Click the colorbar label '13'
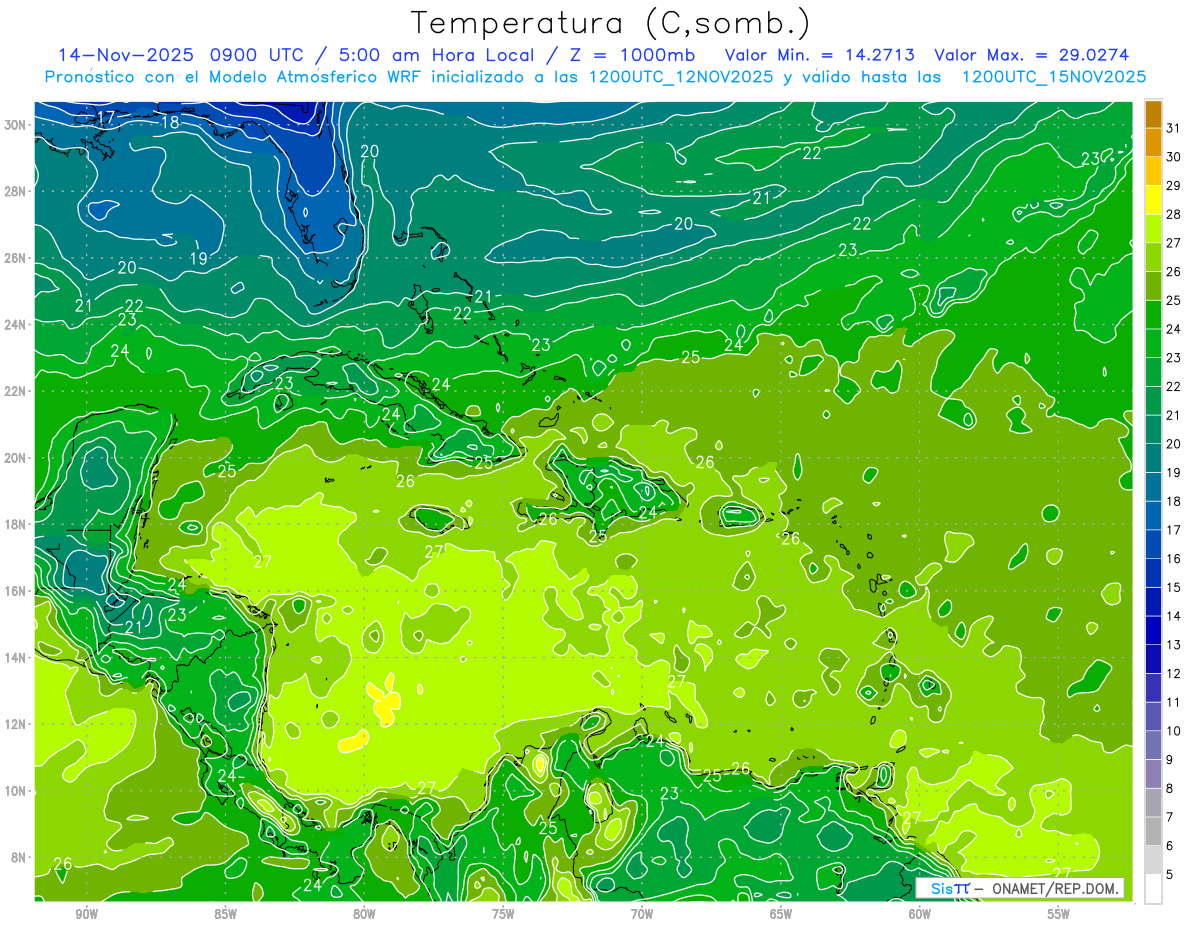 tap(1174, 645)
